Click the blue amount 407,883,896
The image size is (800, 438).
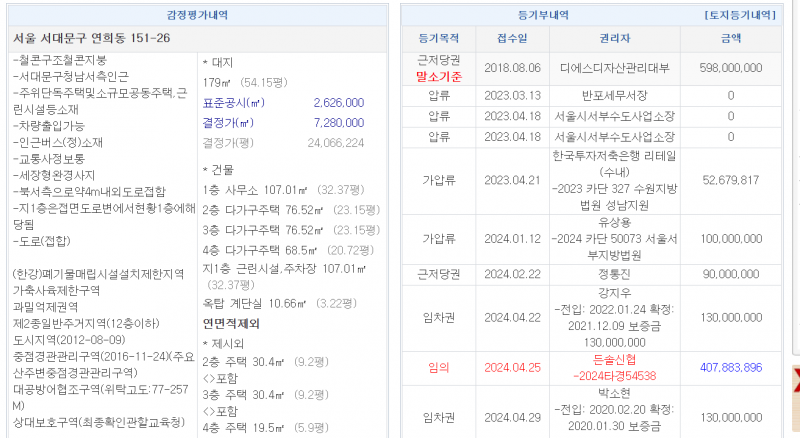pos(731,368)
